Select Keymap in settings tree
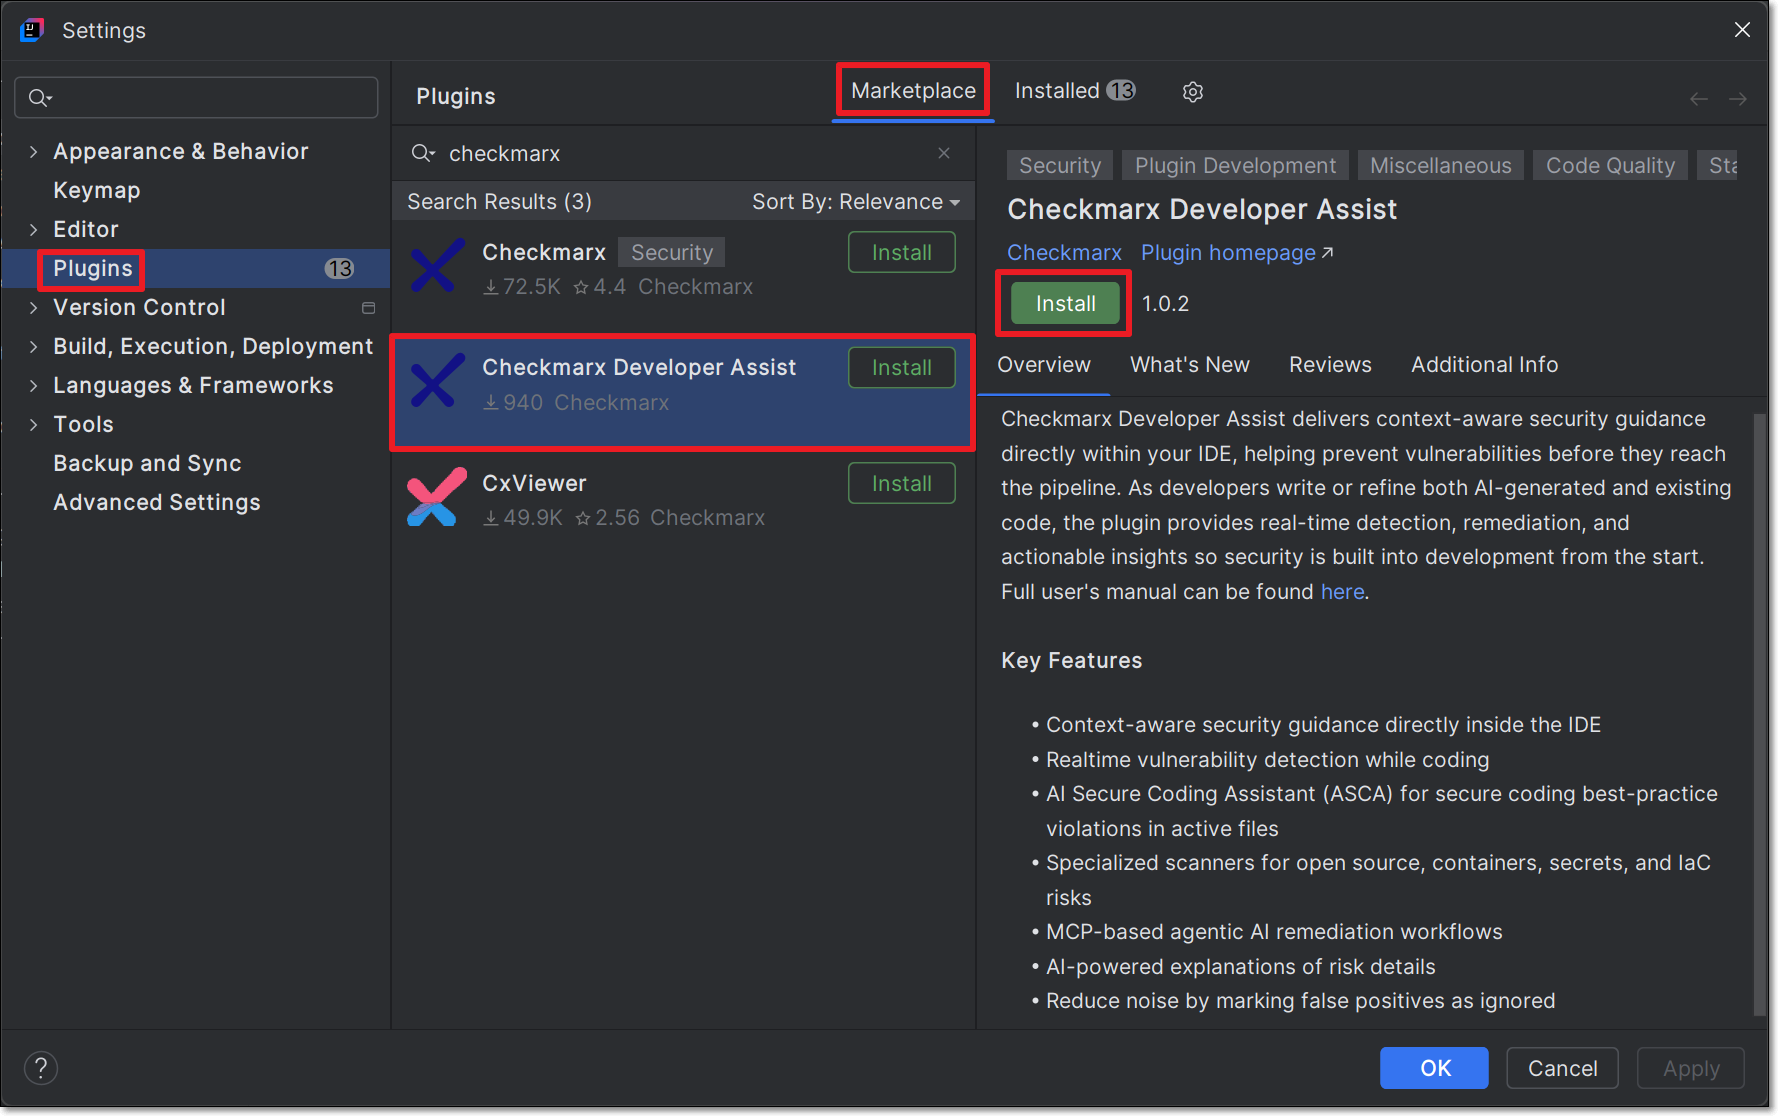This screenshot has width=1778, height=1116. (x=96, y=191)
